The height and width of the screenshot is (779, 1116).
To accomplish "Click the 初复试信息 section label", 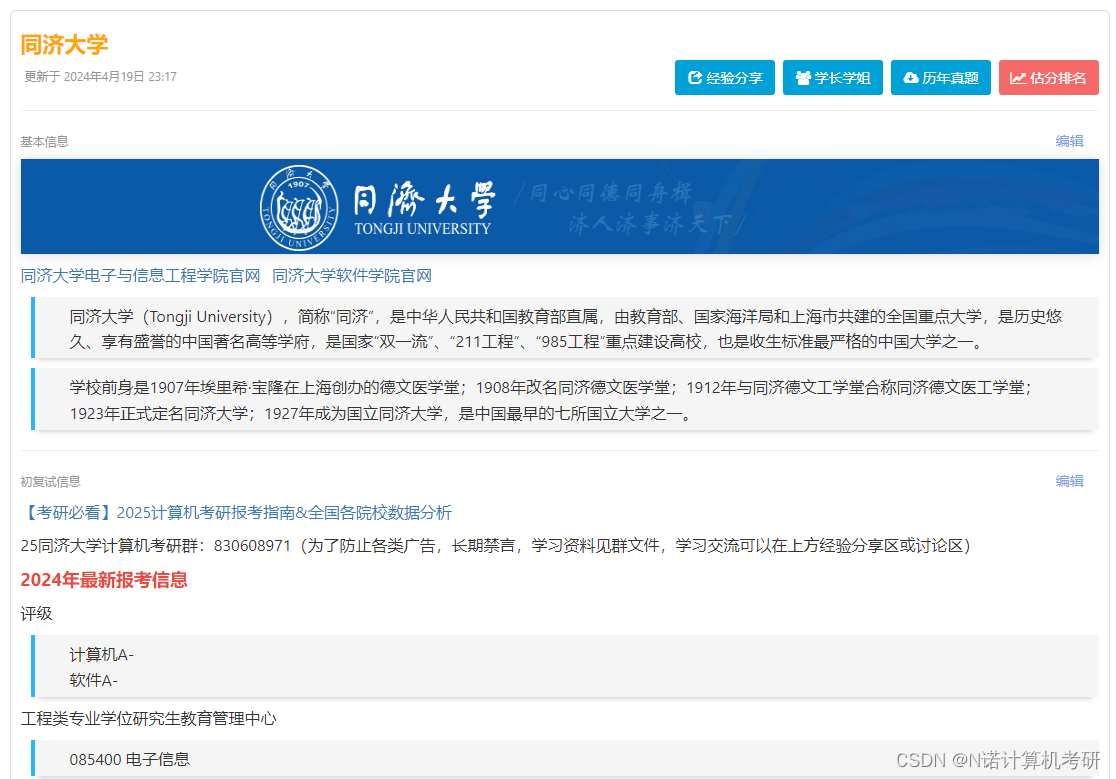I will pyautogui.click(x=50, y=482).
